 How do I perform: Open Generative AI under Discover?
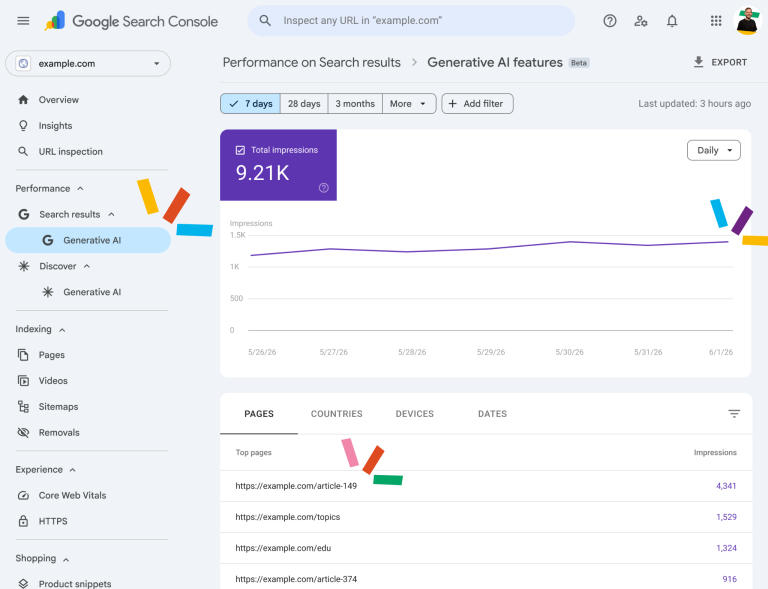88,292
